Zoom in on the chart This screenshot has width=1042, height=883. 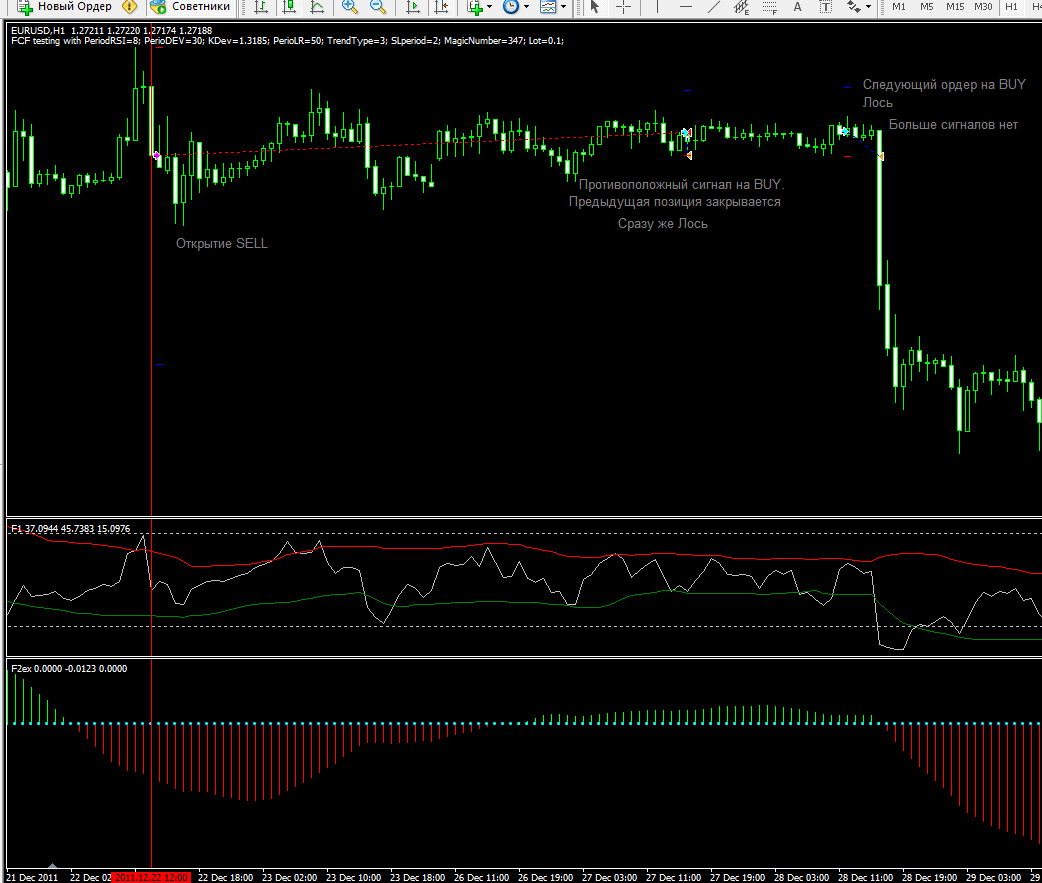coord(350,7)
